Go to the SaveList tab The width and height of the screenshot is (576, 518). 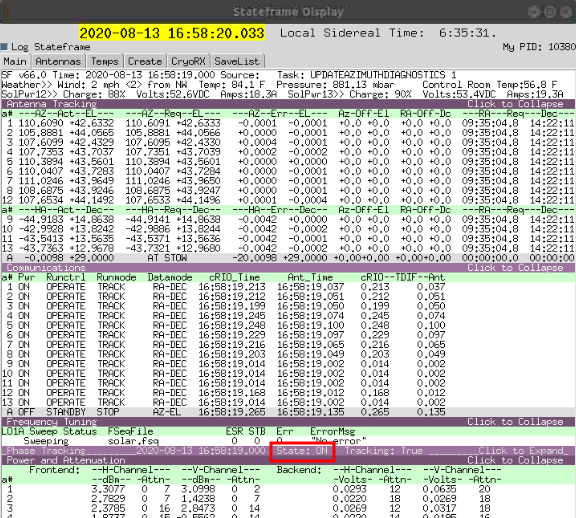[237, 61]
